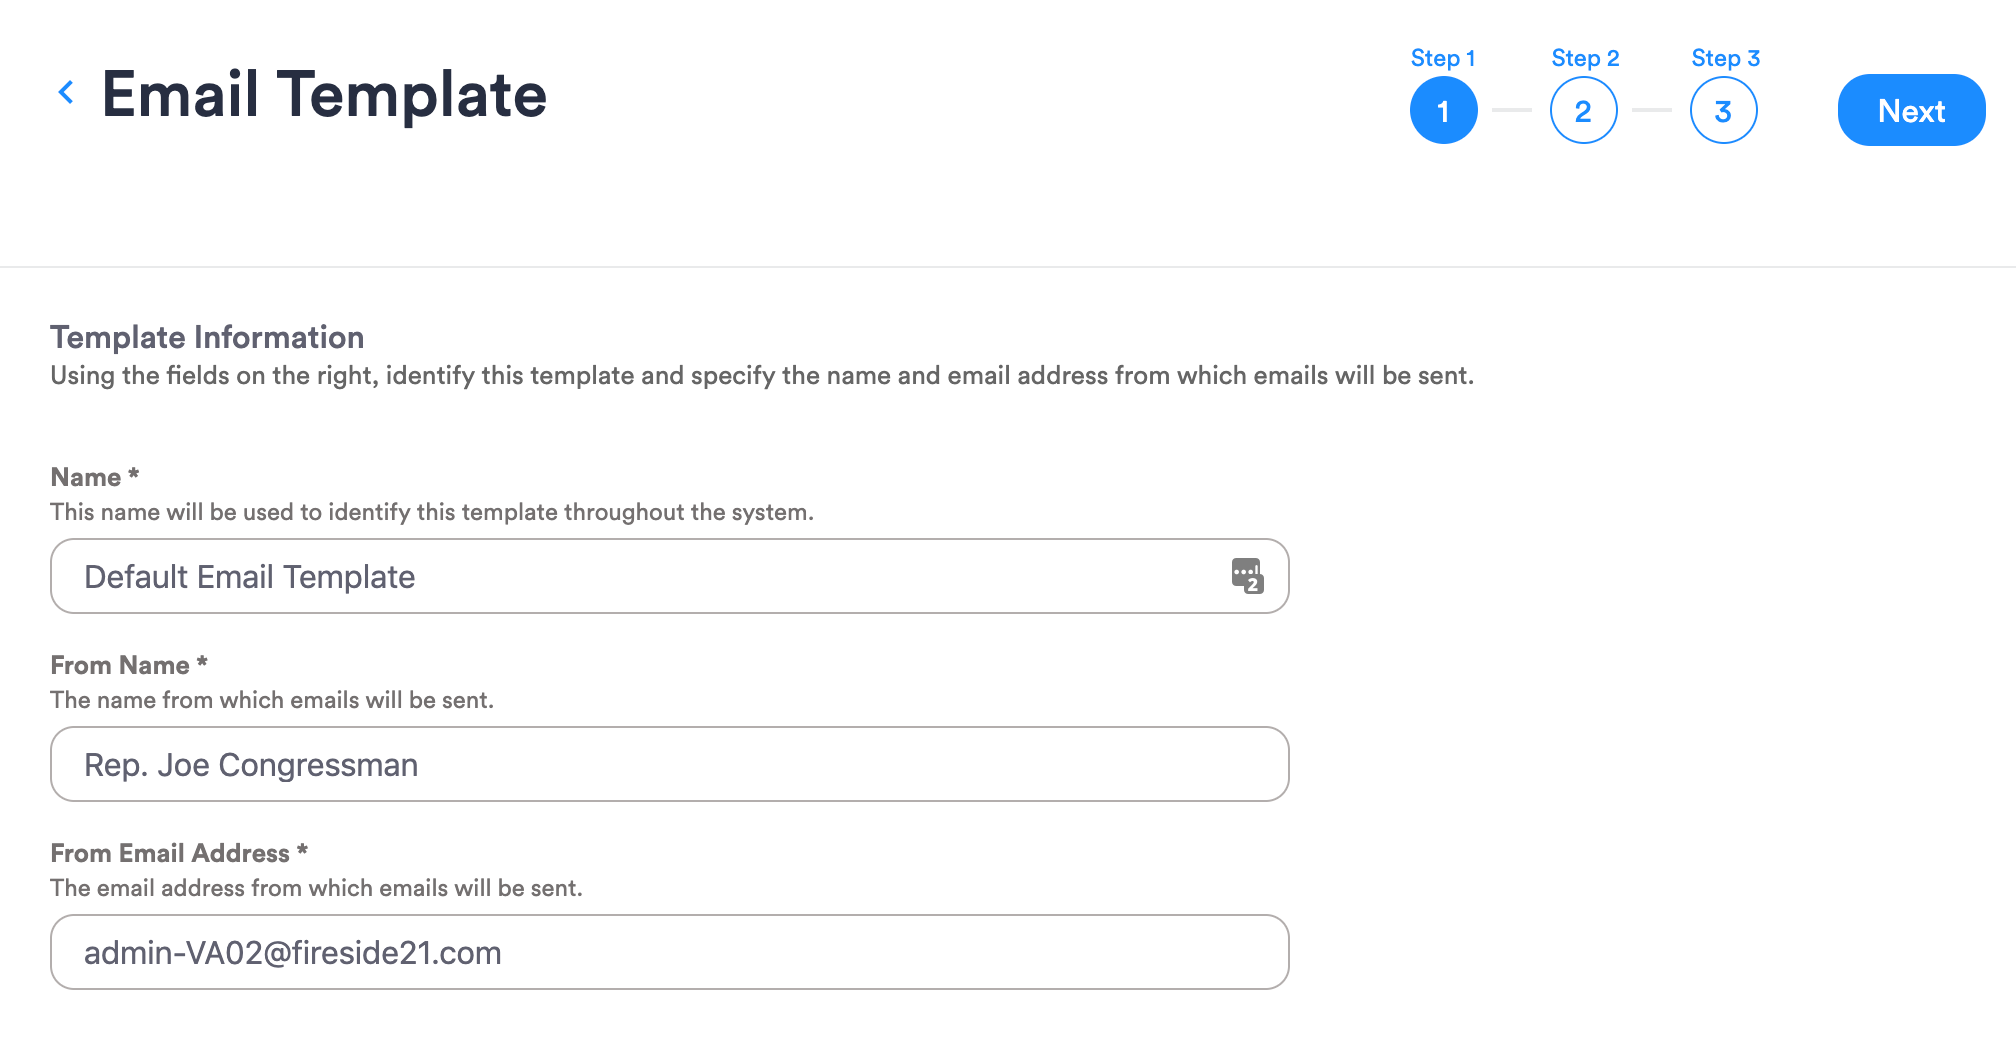Click the "Step 3" text label

tap(1725, 58)
